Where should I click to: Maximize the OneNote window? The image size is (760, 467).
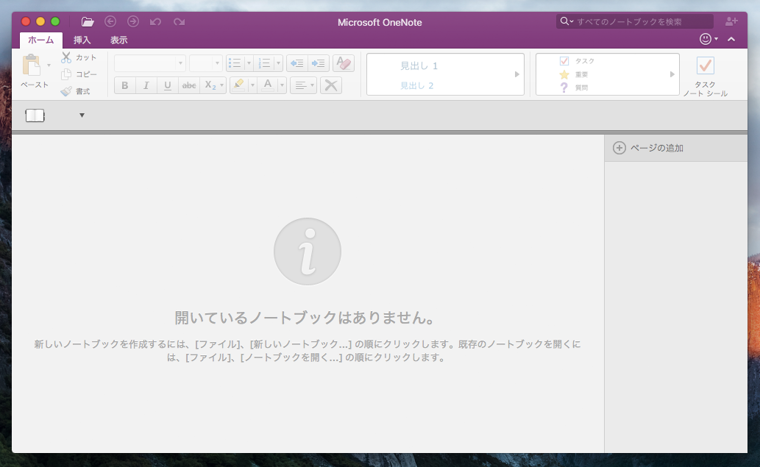pos(55,21)
